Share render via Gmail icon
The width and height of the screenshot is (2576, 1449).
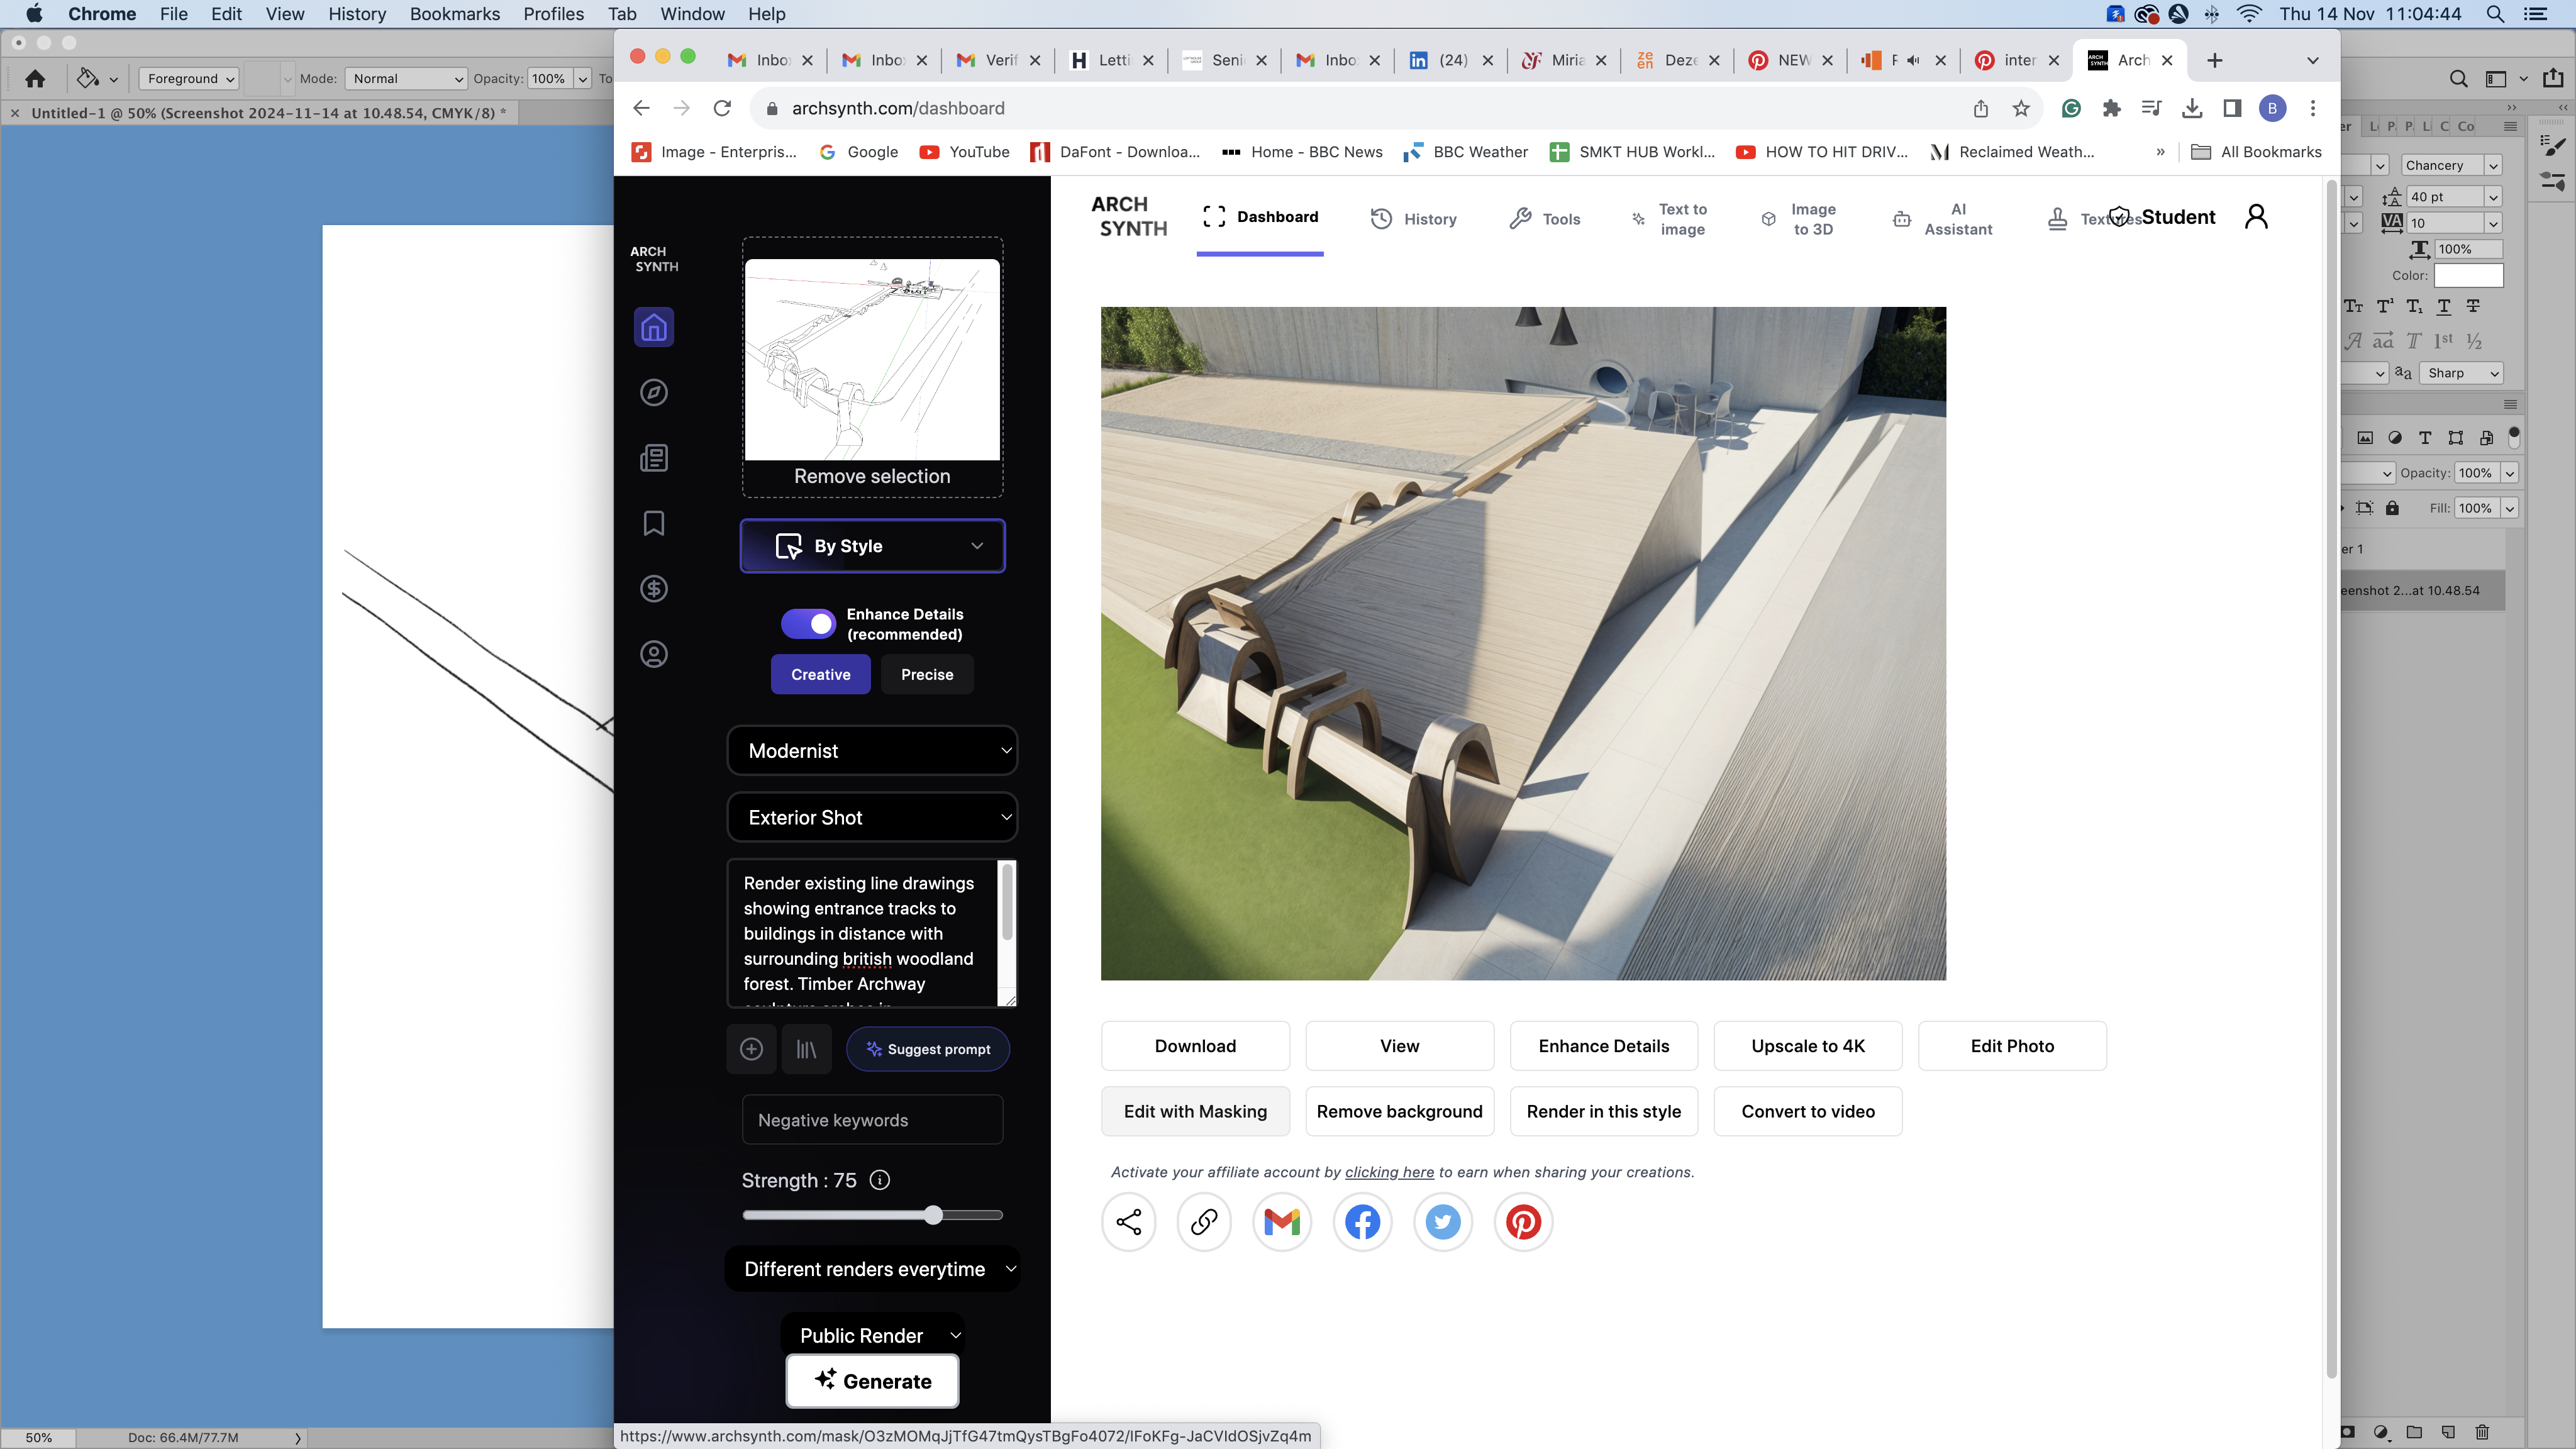(x=1282, y=1222)
